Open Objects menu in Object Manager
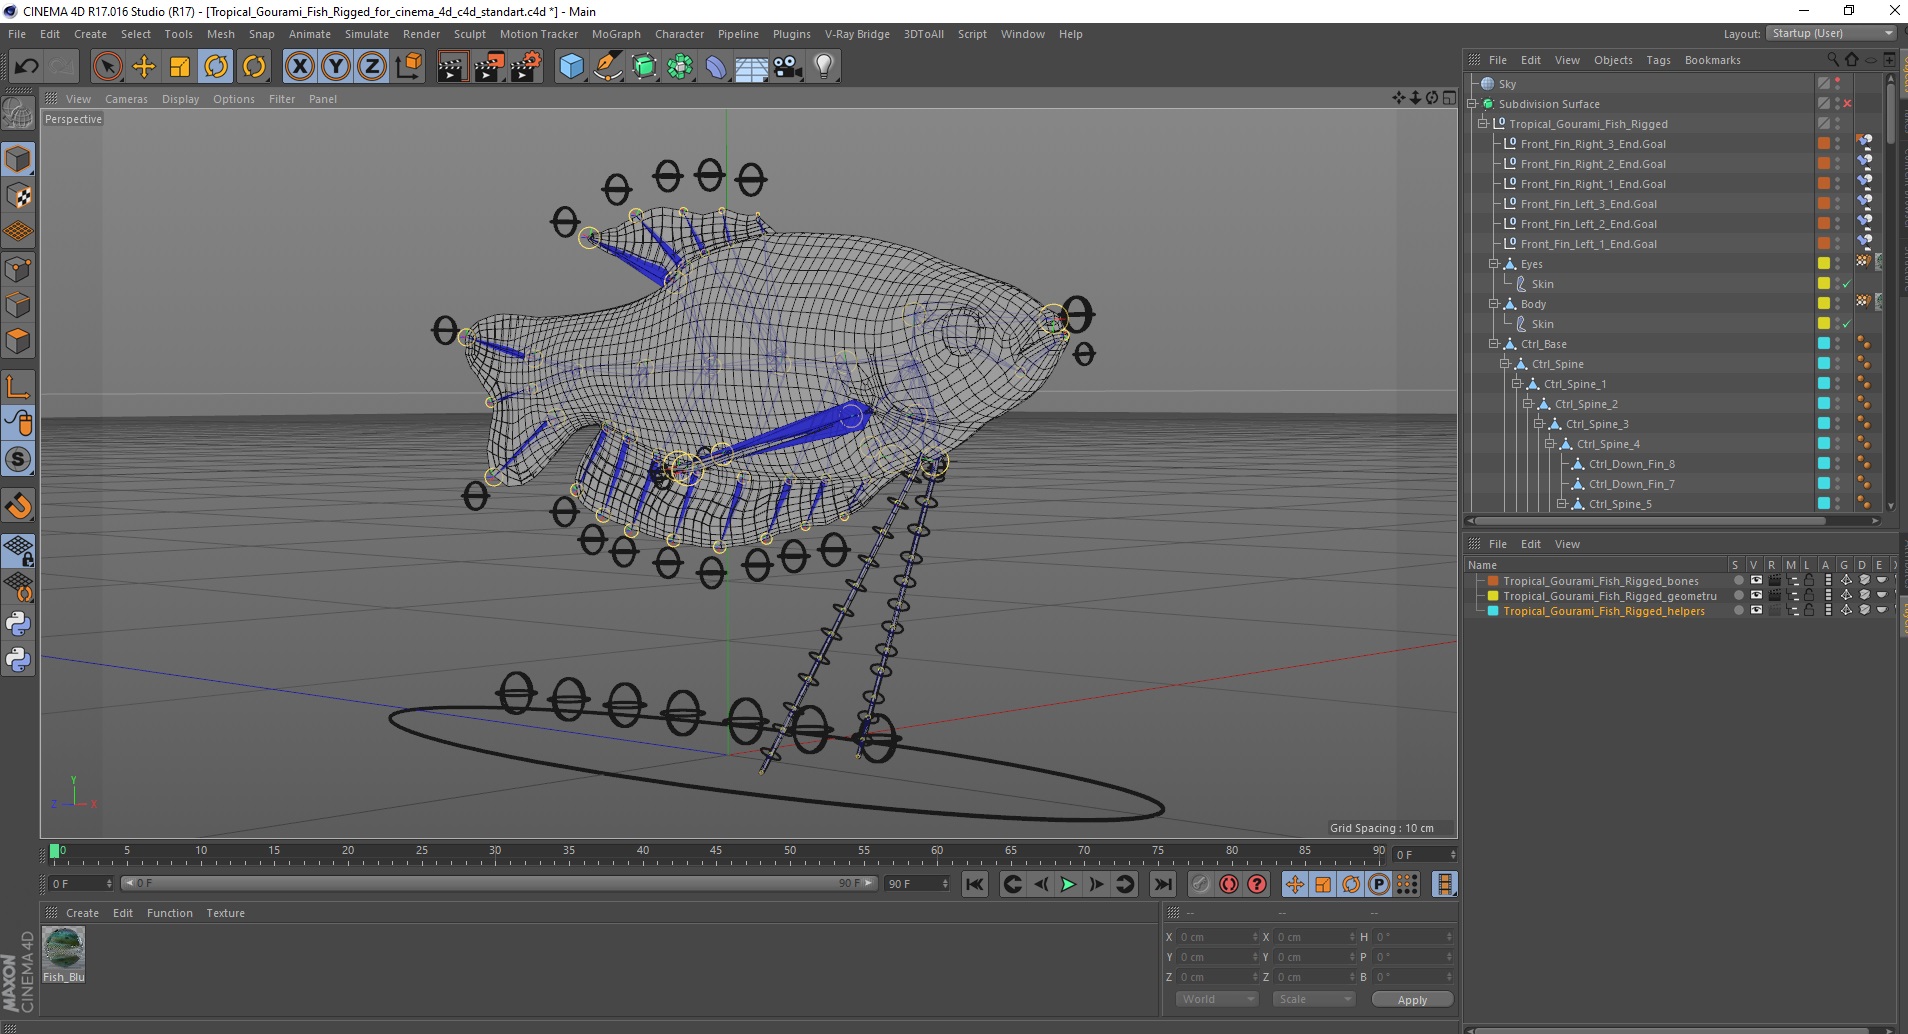This screenshot has width=1908, height=1034. (x=1613, y=60)
